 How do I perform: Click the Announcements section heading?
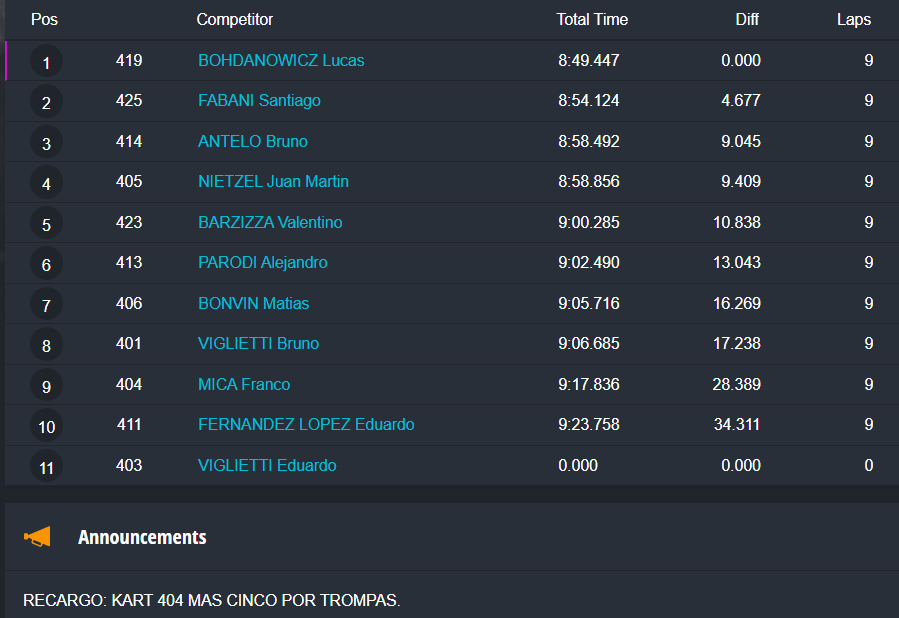[x=142, y=537]
